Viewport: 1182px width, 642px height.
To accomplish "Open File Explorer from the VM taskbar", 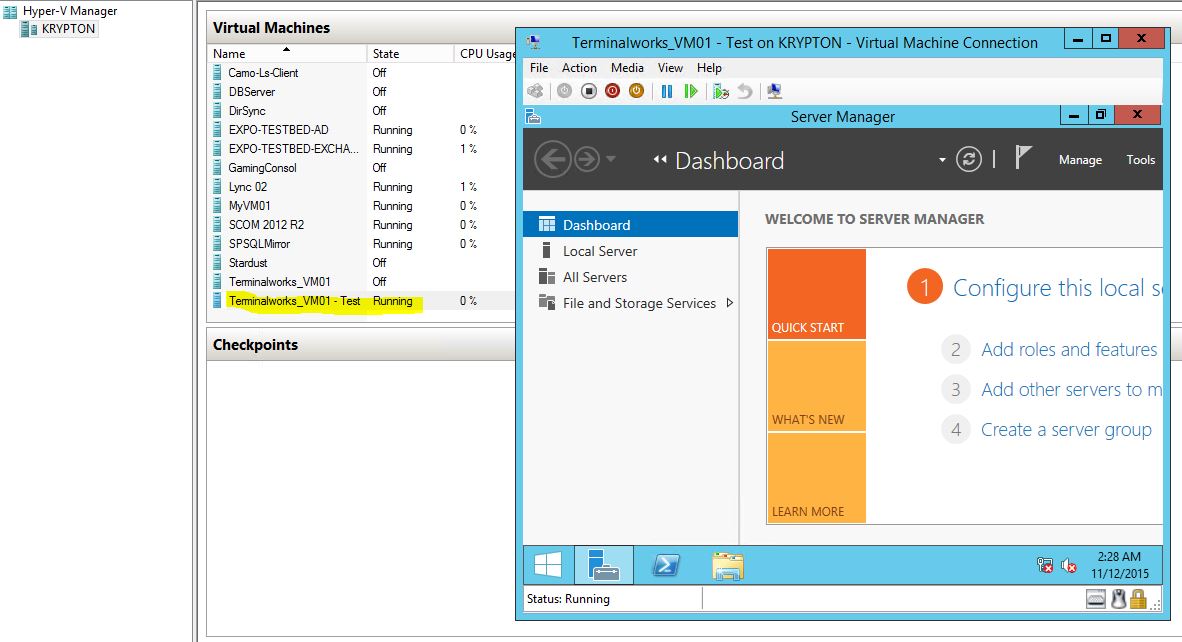I will point(727,565).
